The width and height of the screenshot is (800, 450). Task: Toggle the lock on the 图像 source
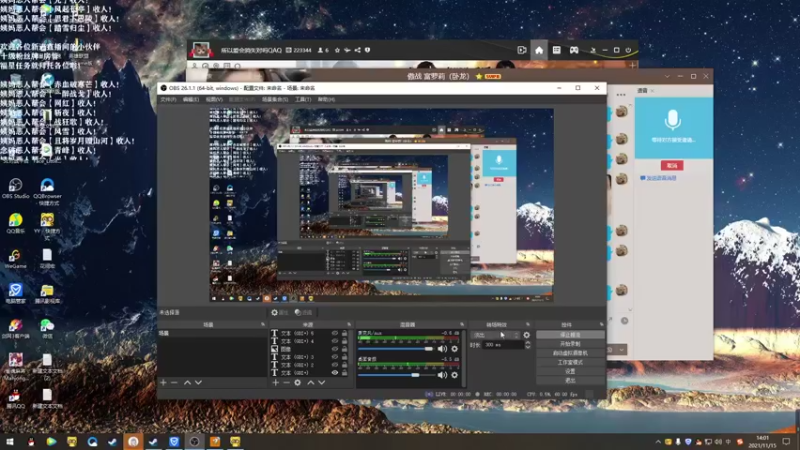tap(344, 349)
